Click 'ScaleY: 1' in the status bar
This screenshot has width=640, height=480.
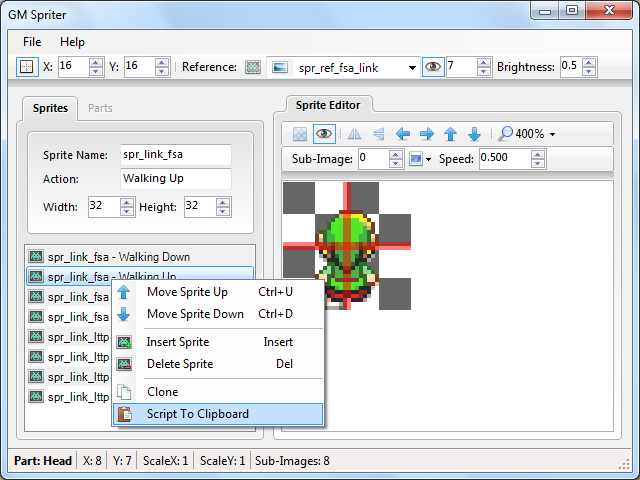pyautogui.click(x=222, y=461)
